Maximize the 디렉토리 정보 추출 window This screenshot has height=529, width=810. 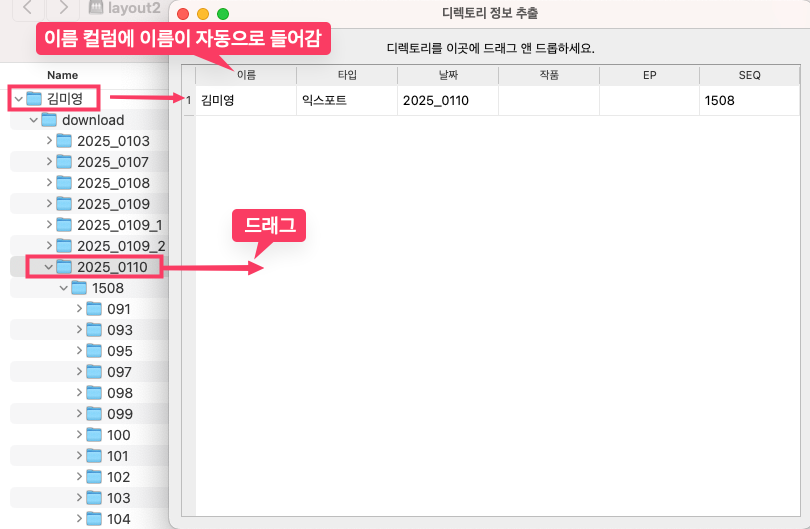[223, 14]
